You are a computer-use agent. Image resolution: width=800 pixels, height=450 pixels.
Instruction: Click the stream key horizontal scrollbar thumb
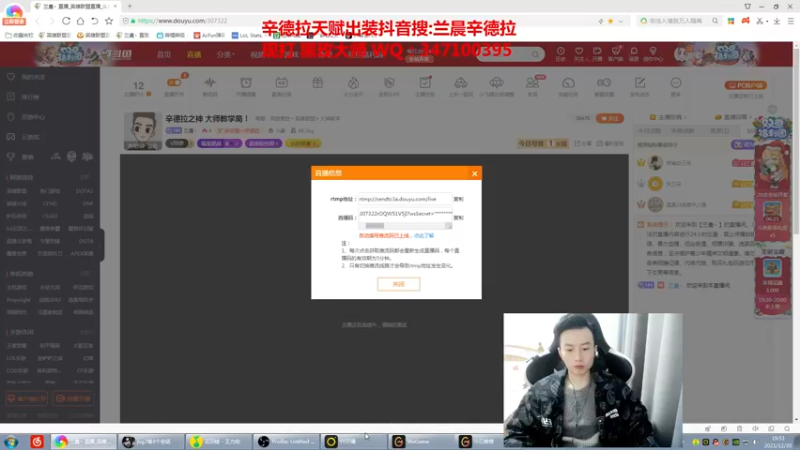[374, 226]
